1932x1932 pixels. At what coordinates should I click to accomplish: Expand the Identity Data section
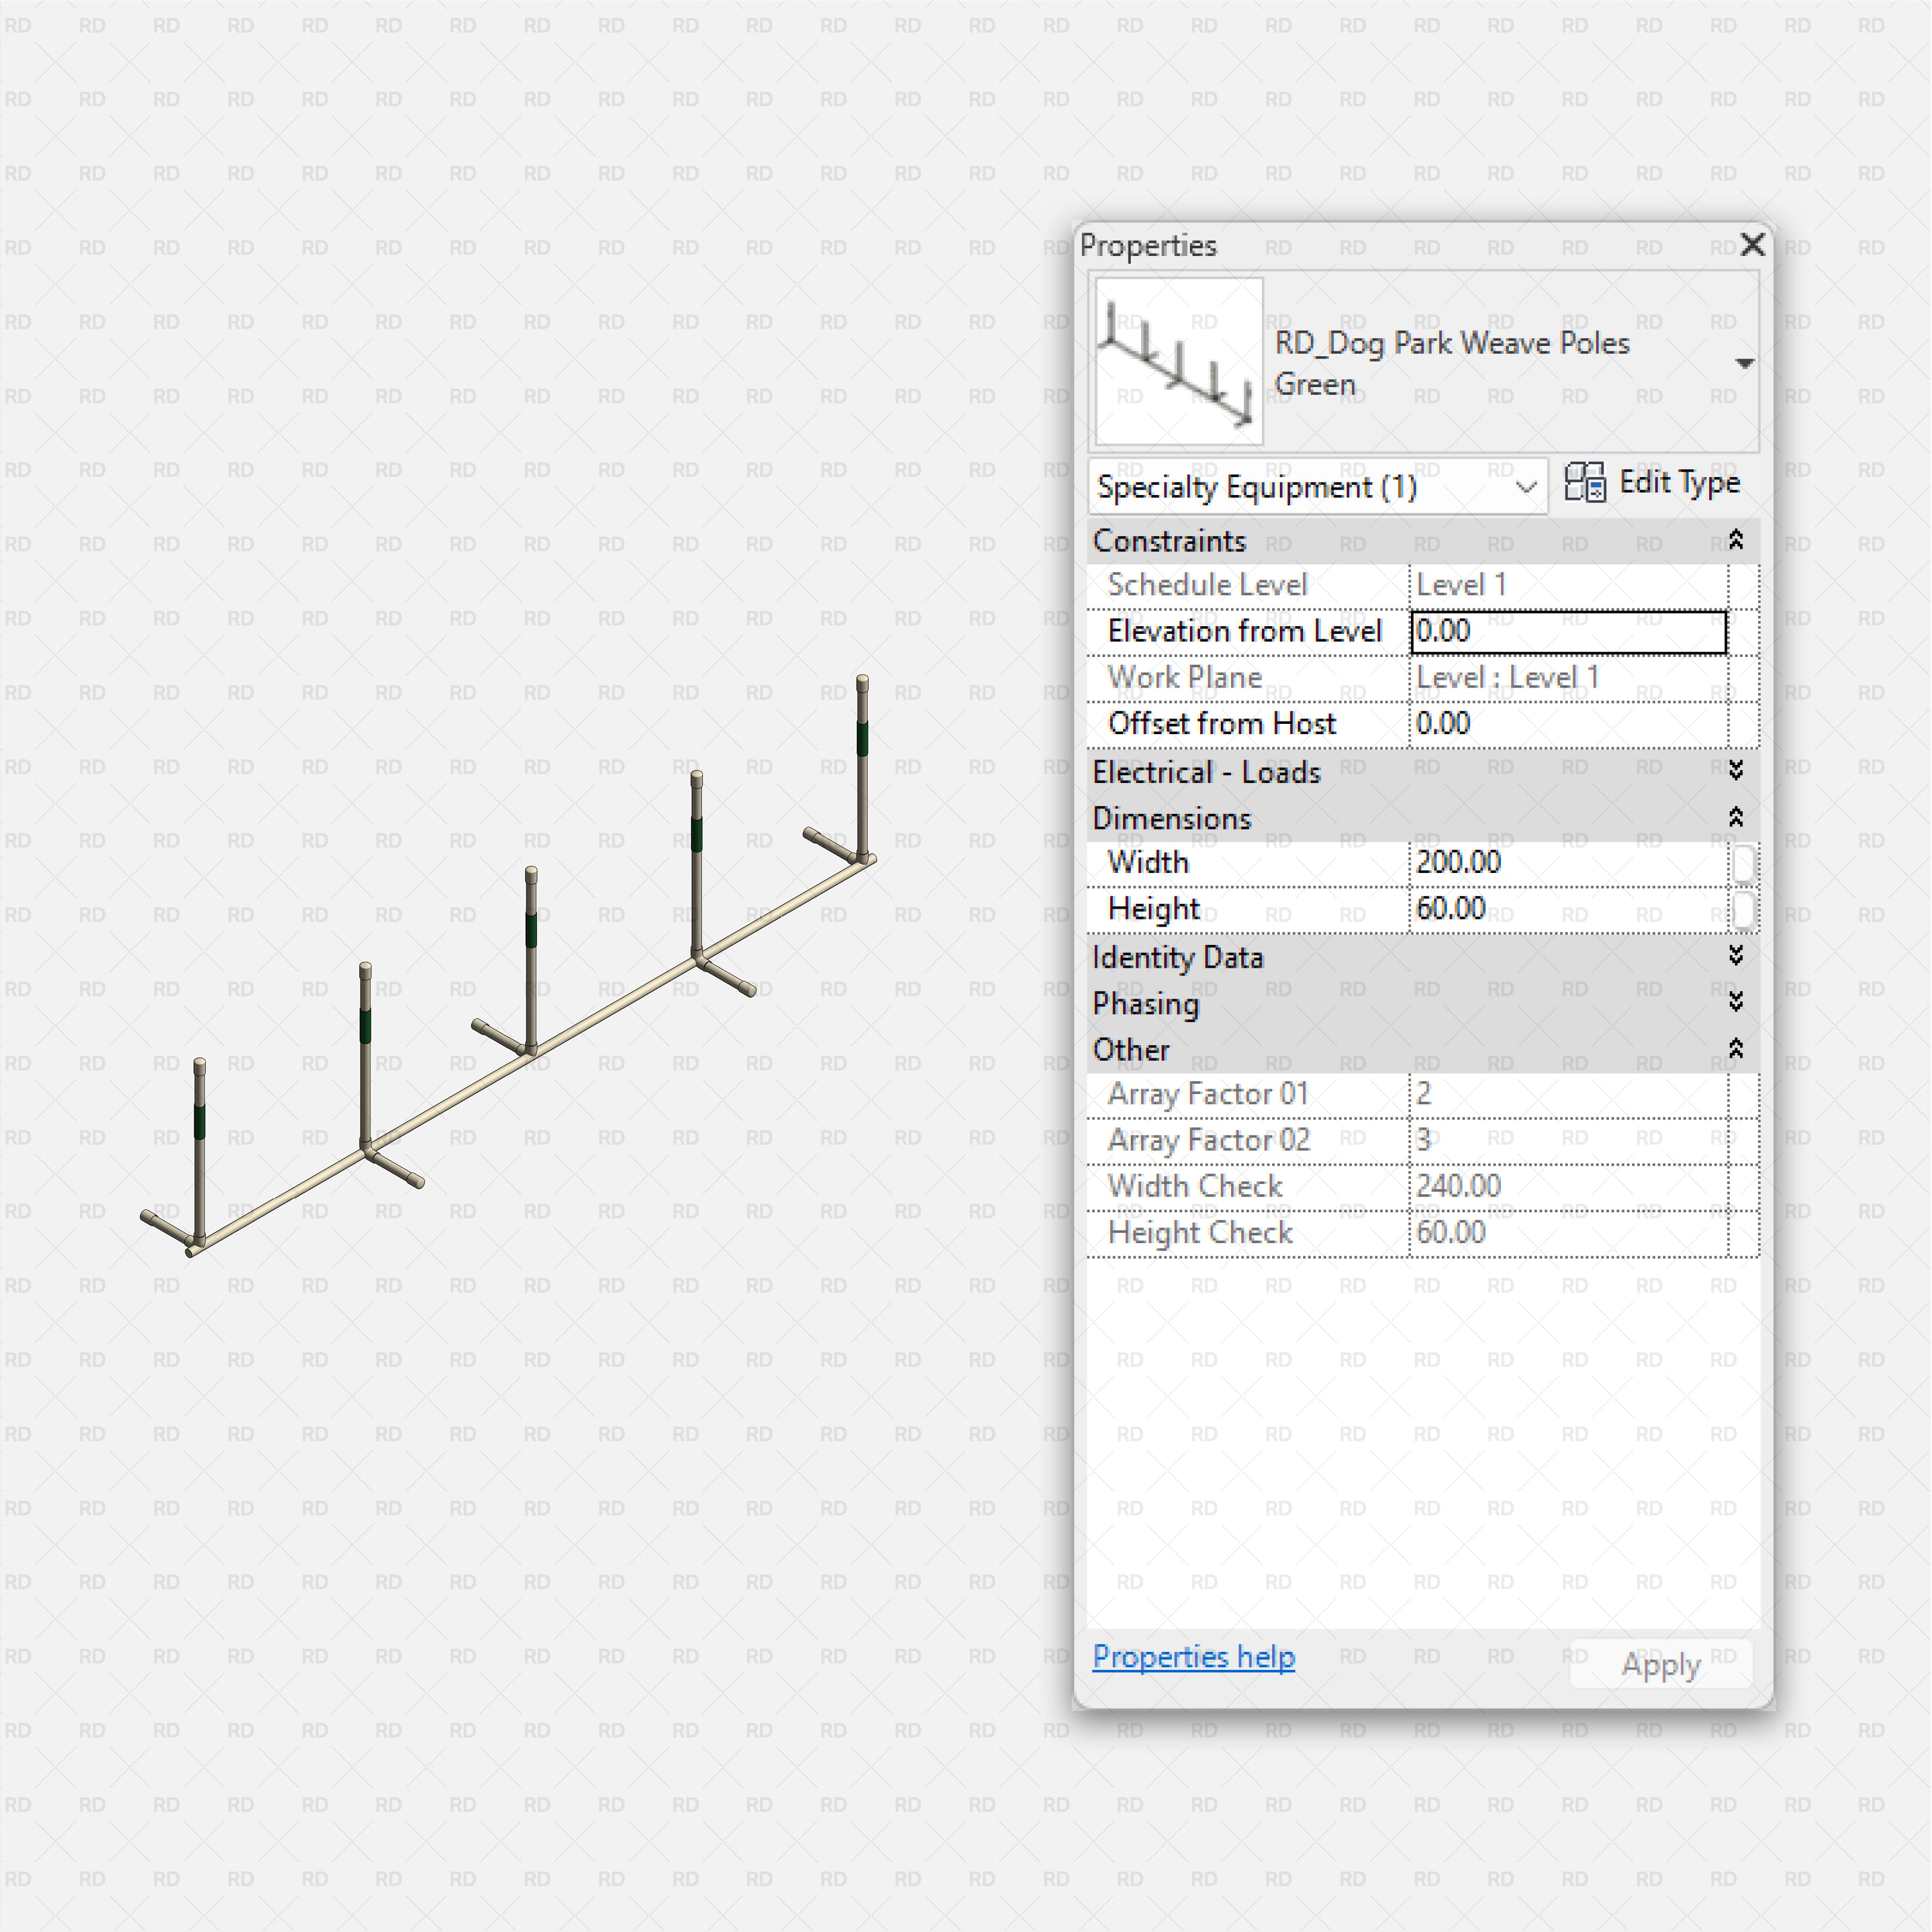(1737, 957)
